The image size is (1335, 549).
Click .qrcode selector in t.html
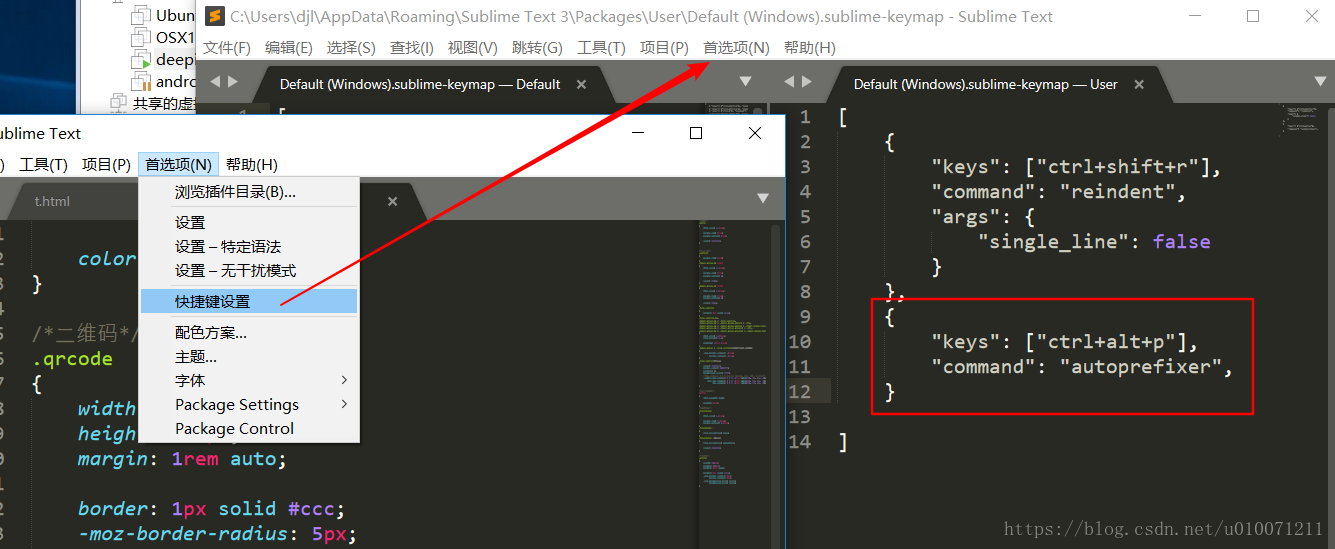coord(72,359)
